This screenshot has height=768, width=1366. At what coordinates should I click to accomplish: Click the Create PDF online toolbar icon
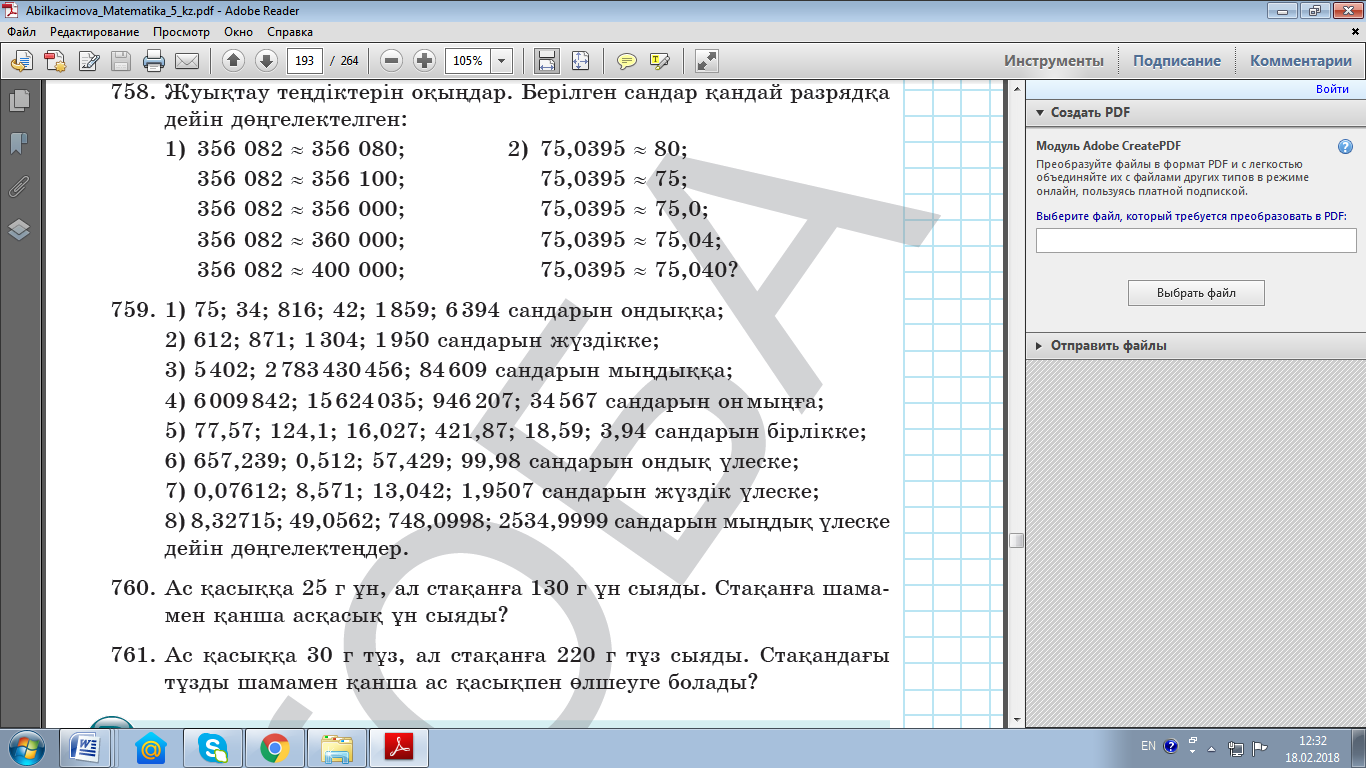click(55, 61)
